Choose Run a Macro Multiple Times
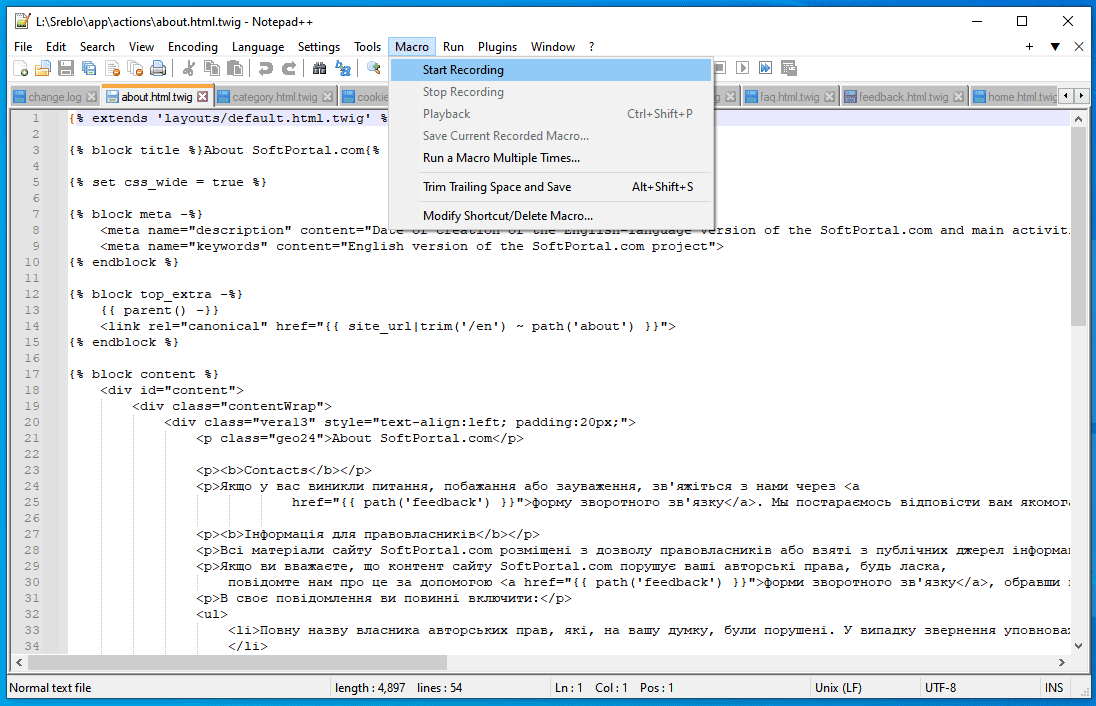This screenshot has height=706, width=1096. point(551,158)
